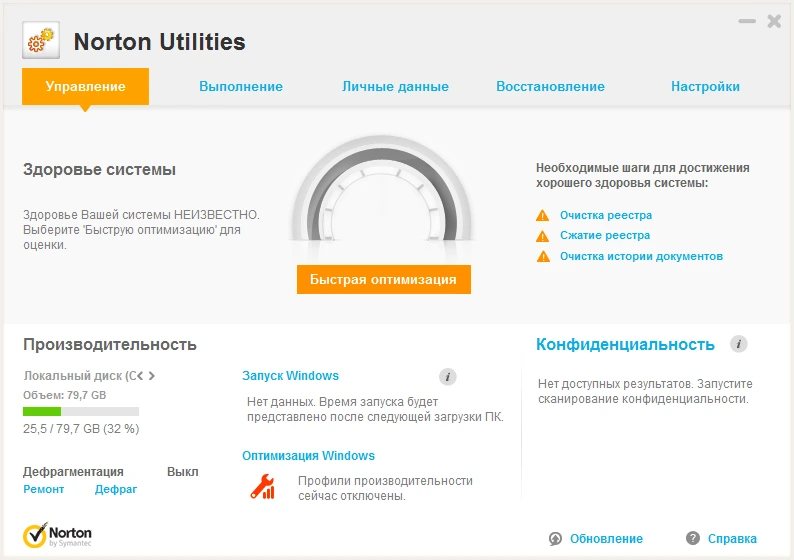The image size is (794, 560).
Task: Click the Norton Utilities gear logo icon
Action: click(41, 40)
